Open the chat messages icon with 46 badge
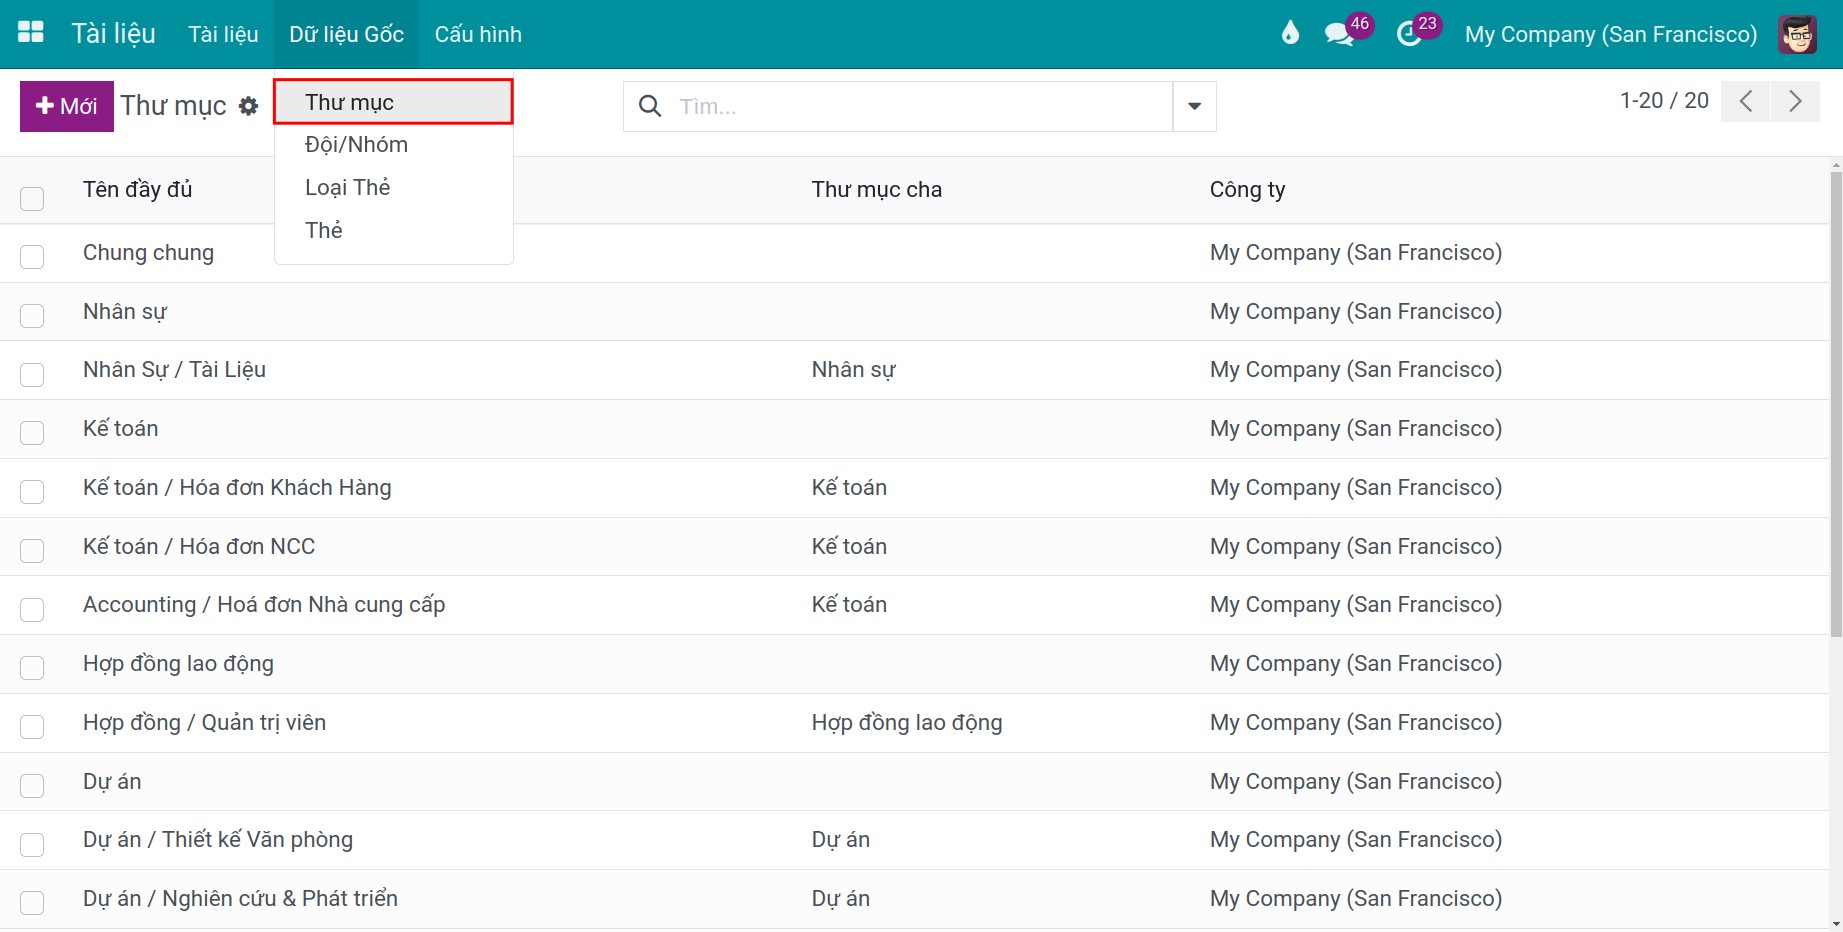 tap(1339, 34)
